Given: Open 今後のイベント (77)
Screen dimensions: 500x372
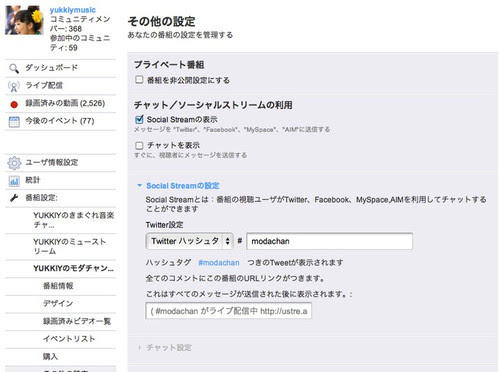Looking at the screenshot, I should [61, 121].
